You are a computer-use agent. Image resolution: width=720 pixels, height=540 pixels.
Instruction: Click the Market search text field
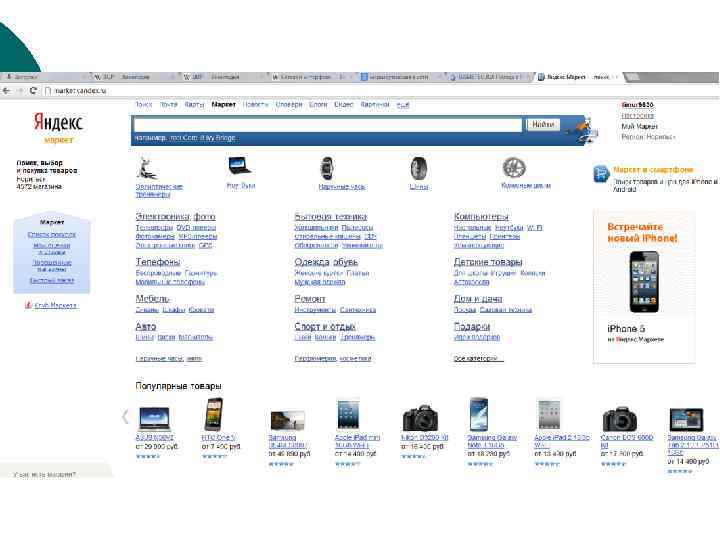(x=328, y=124)
